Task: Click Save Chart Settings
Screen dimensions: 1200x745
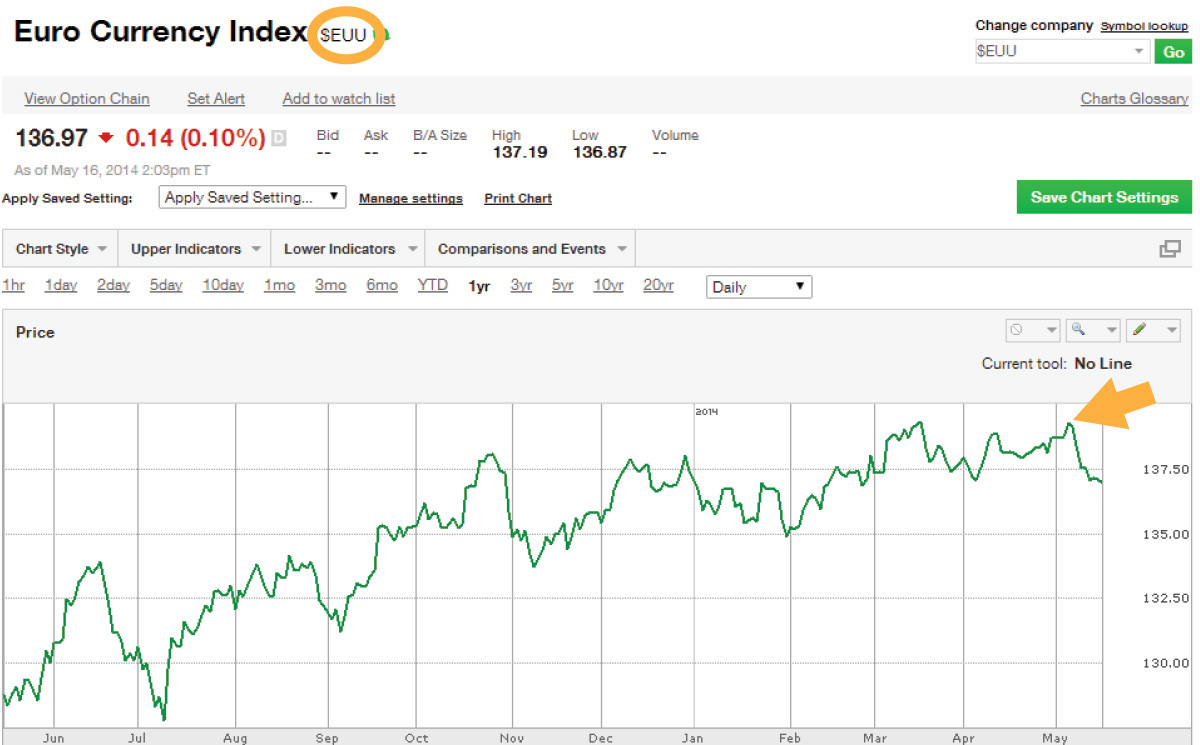Action: click(x=1103, y=196)
